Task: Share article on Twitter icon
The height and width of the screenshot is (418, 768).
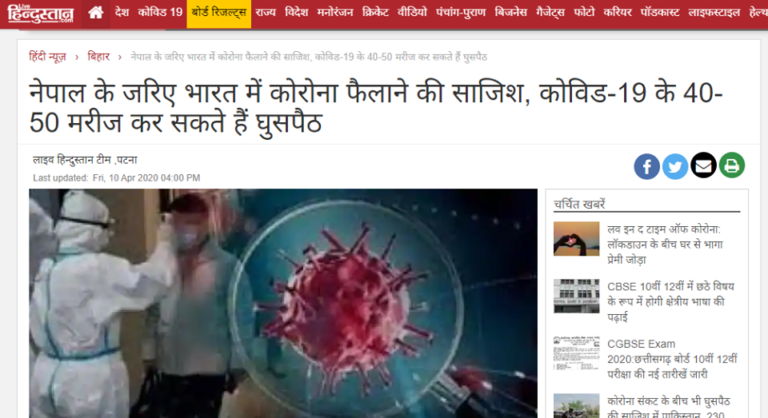Action: click(x=675, y=167)
